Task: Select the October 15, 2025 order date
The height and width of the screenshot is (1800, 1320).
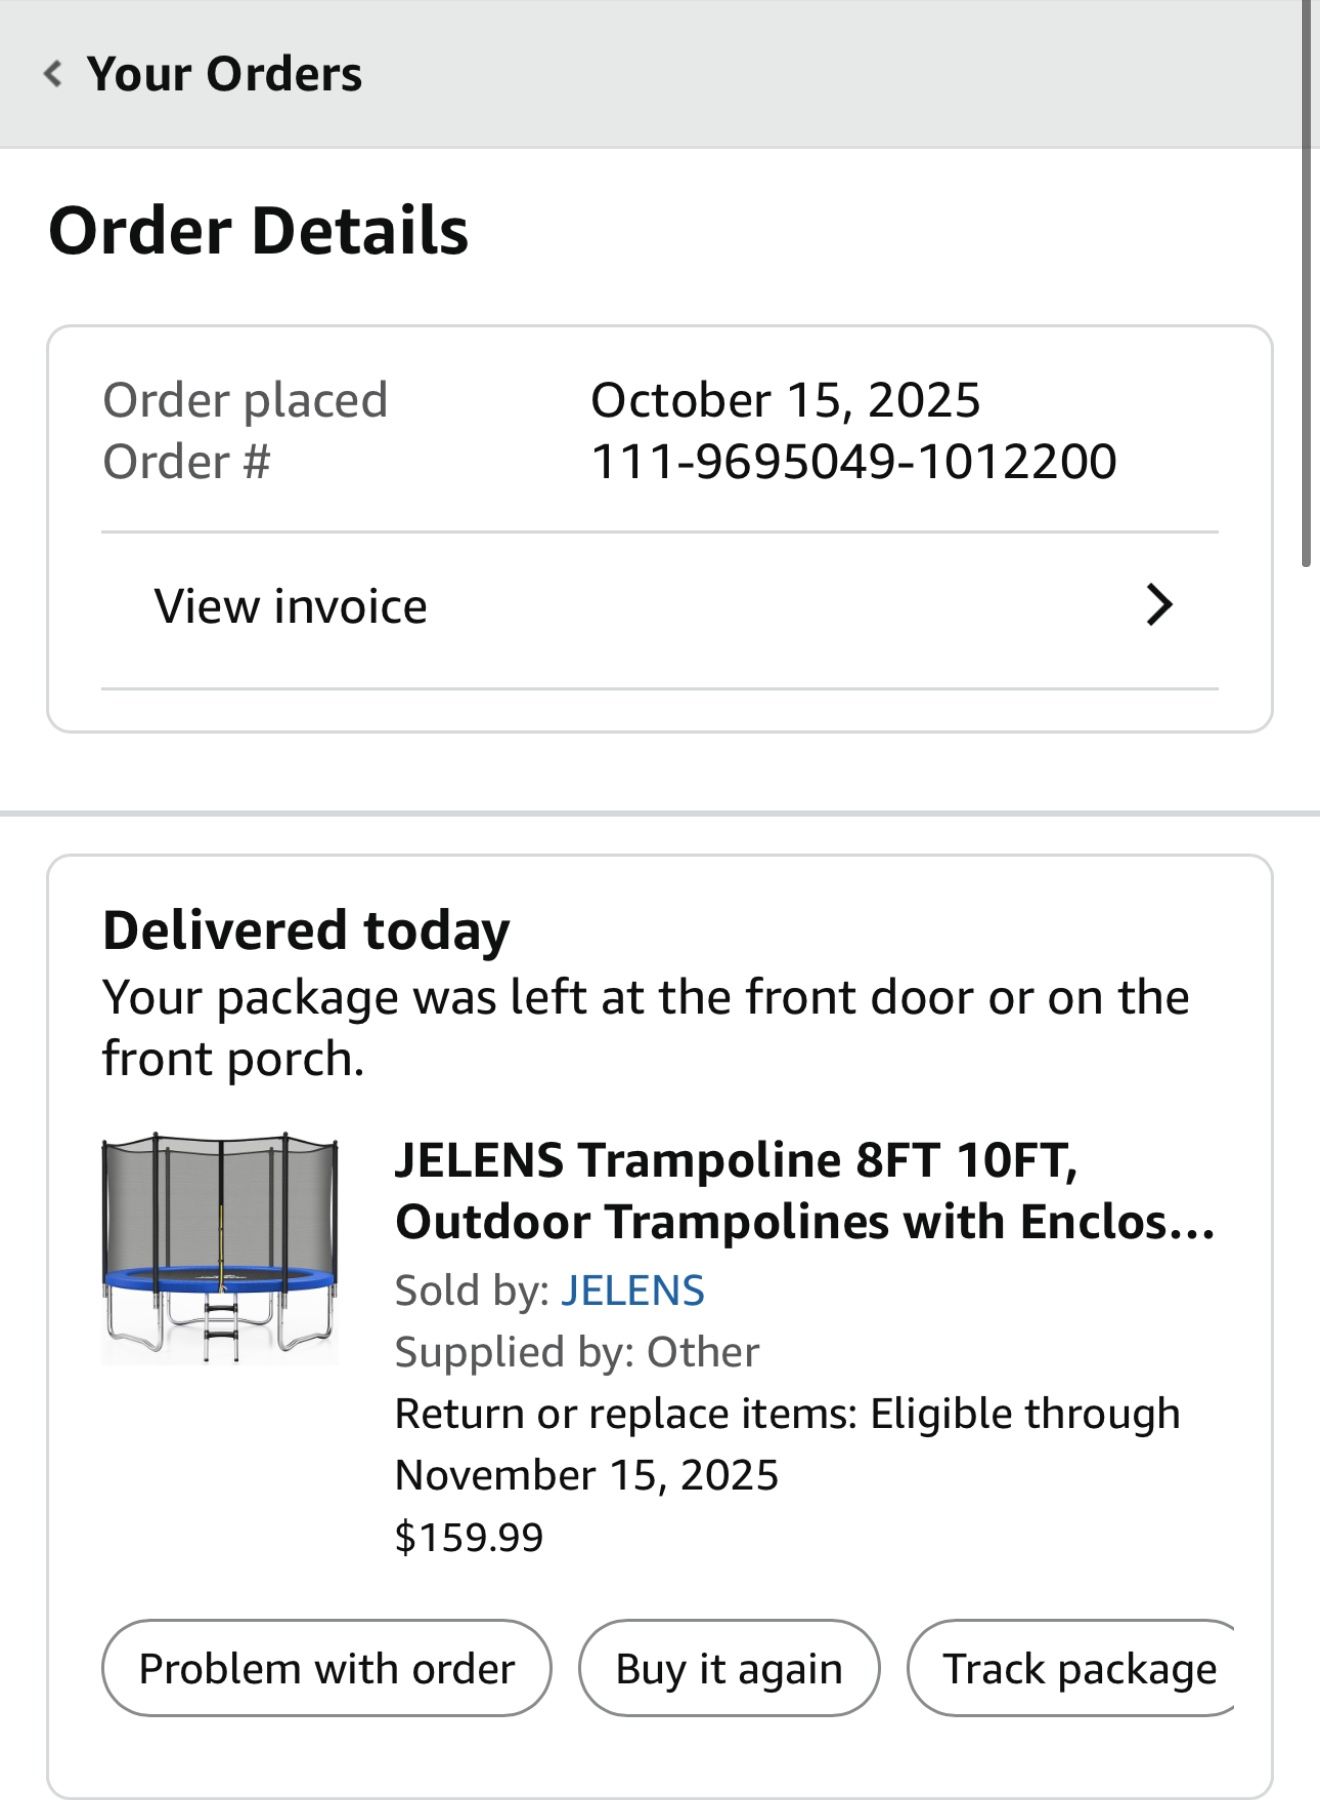Action: 785,400
